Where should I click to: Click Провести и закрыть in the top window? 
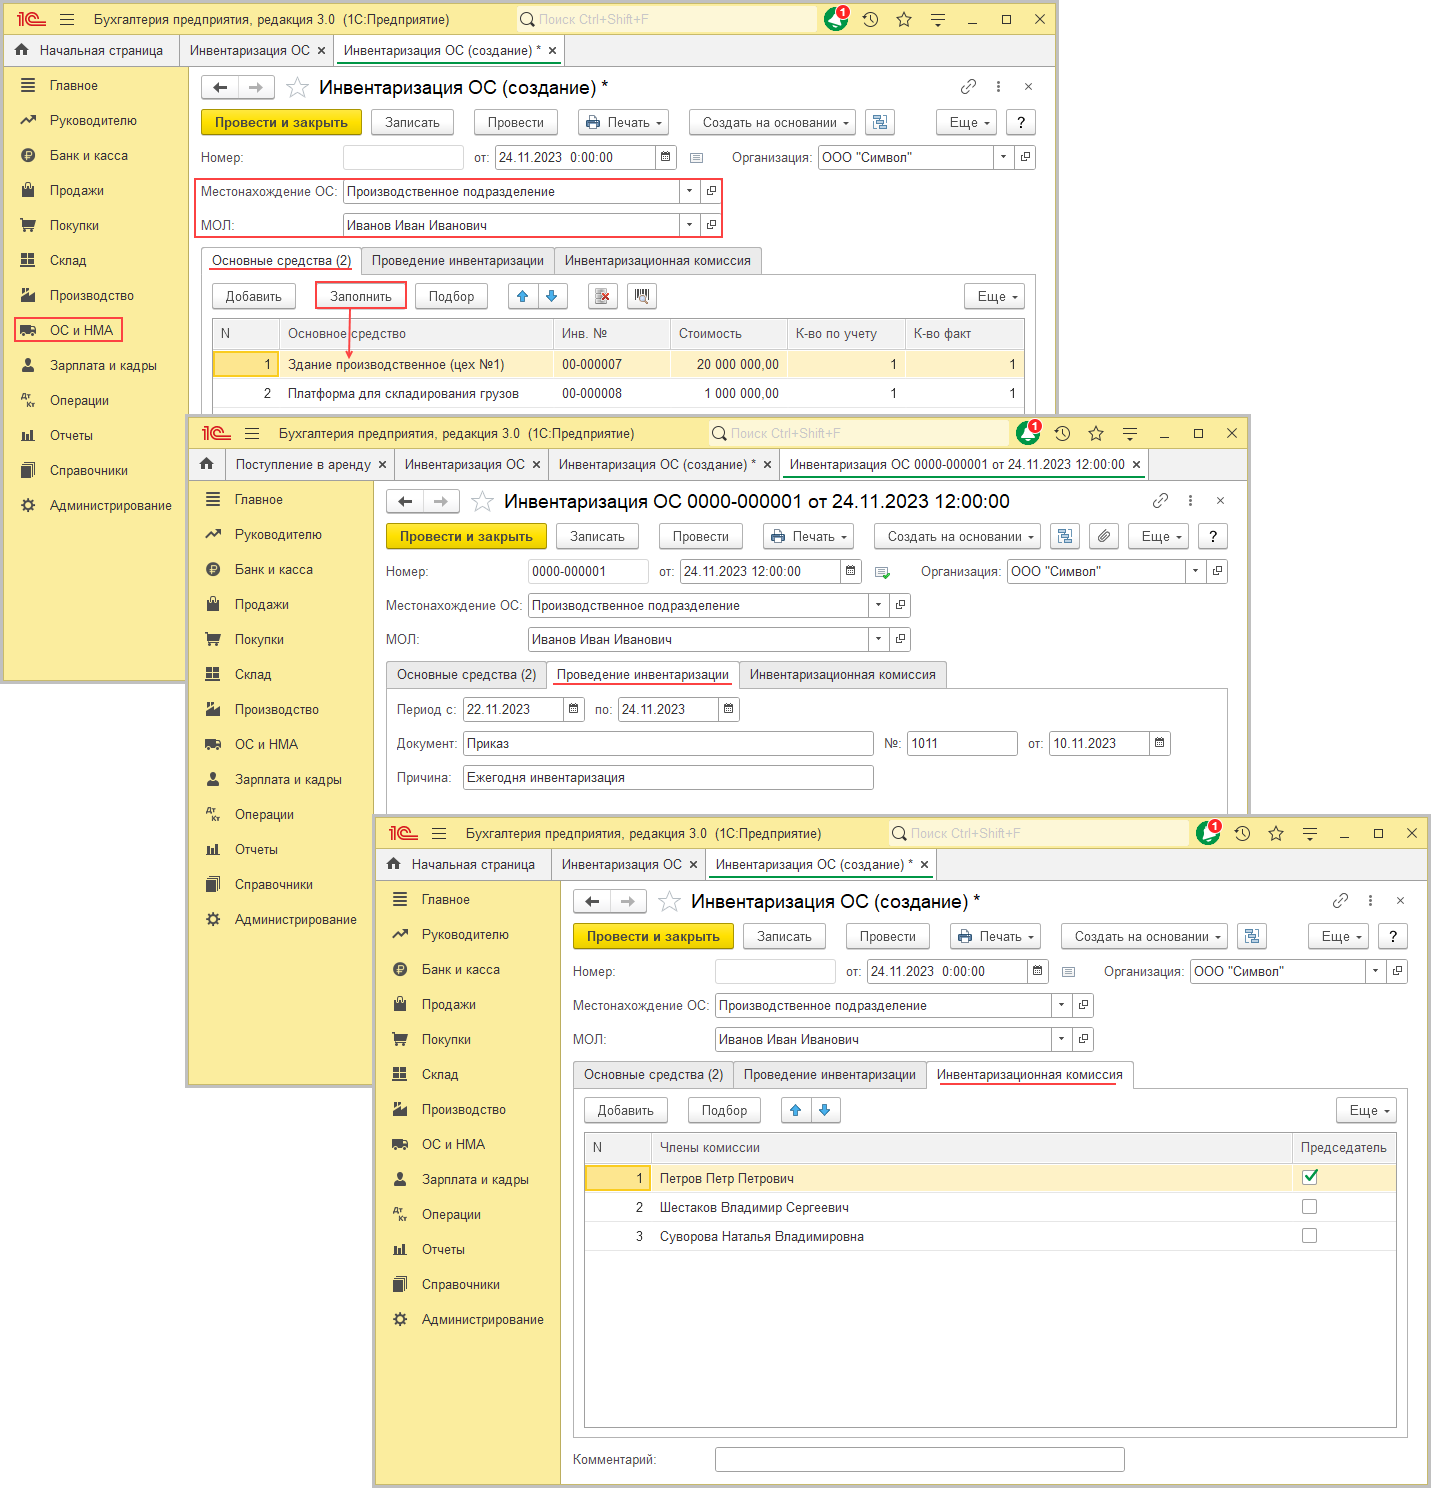[281, 122]
